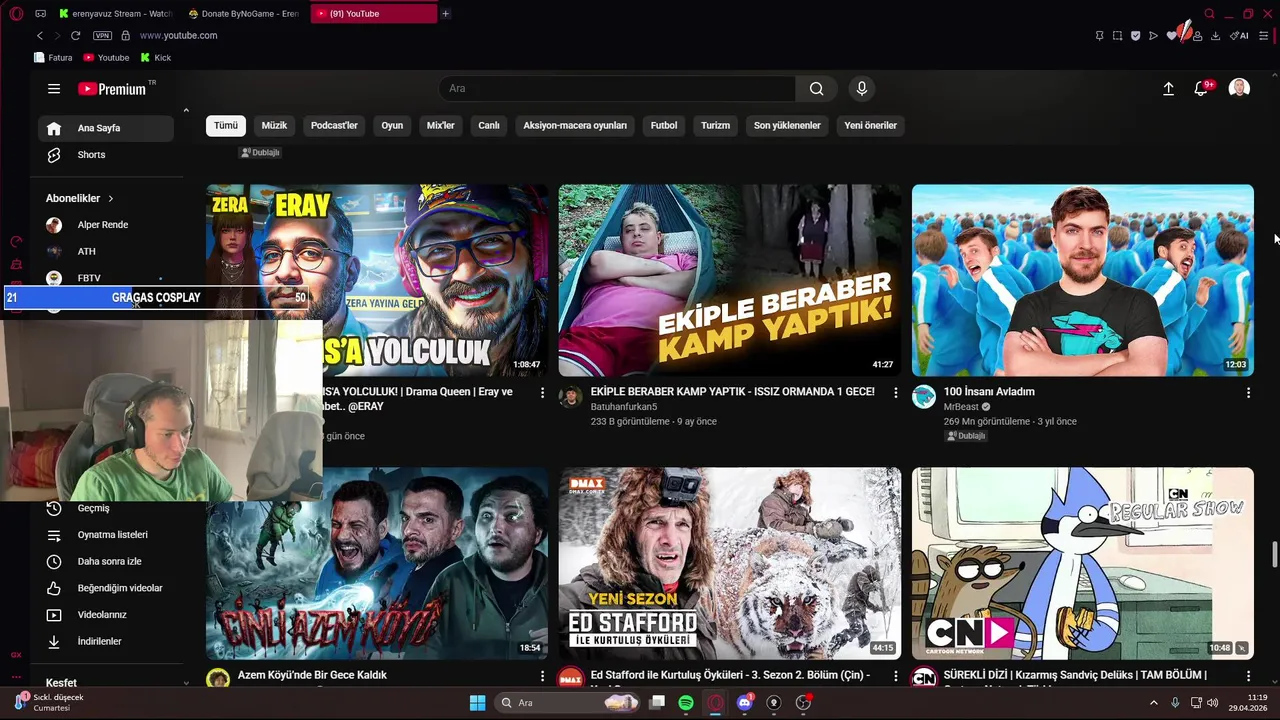Open Discord from the taskbar
This screenshot has width=1280, height=720.
pos(744,703)
